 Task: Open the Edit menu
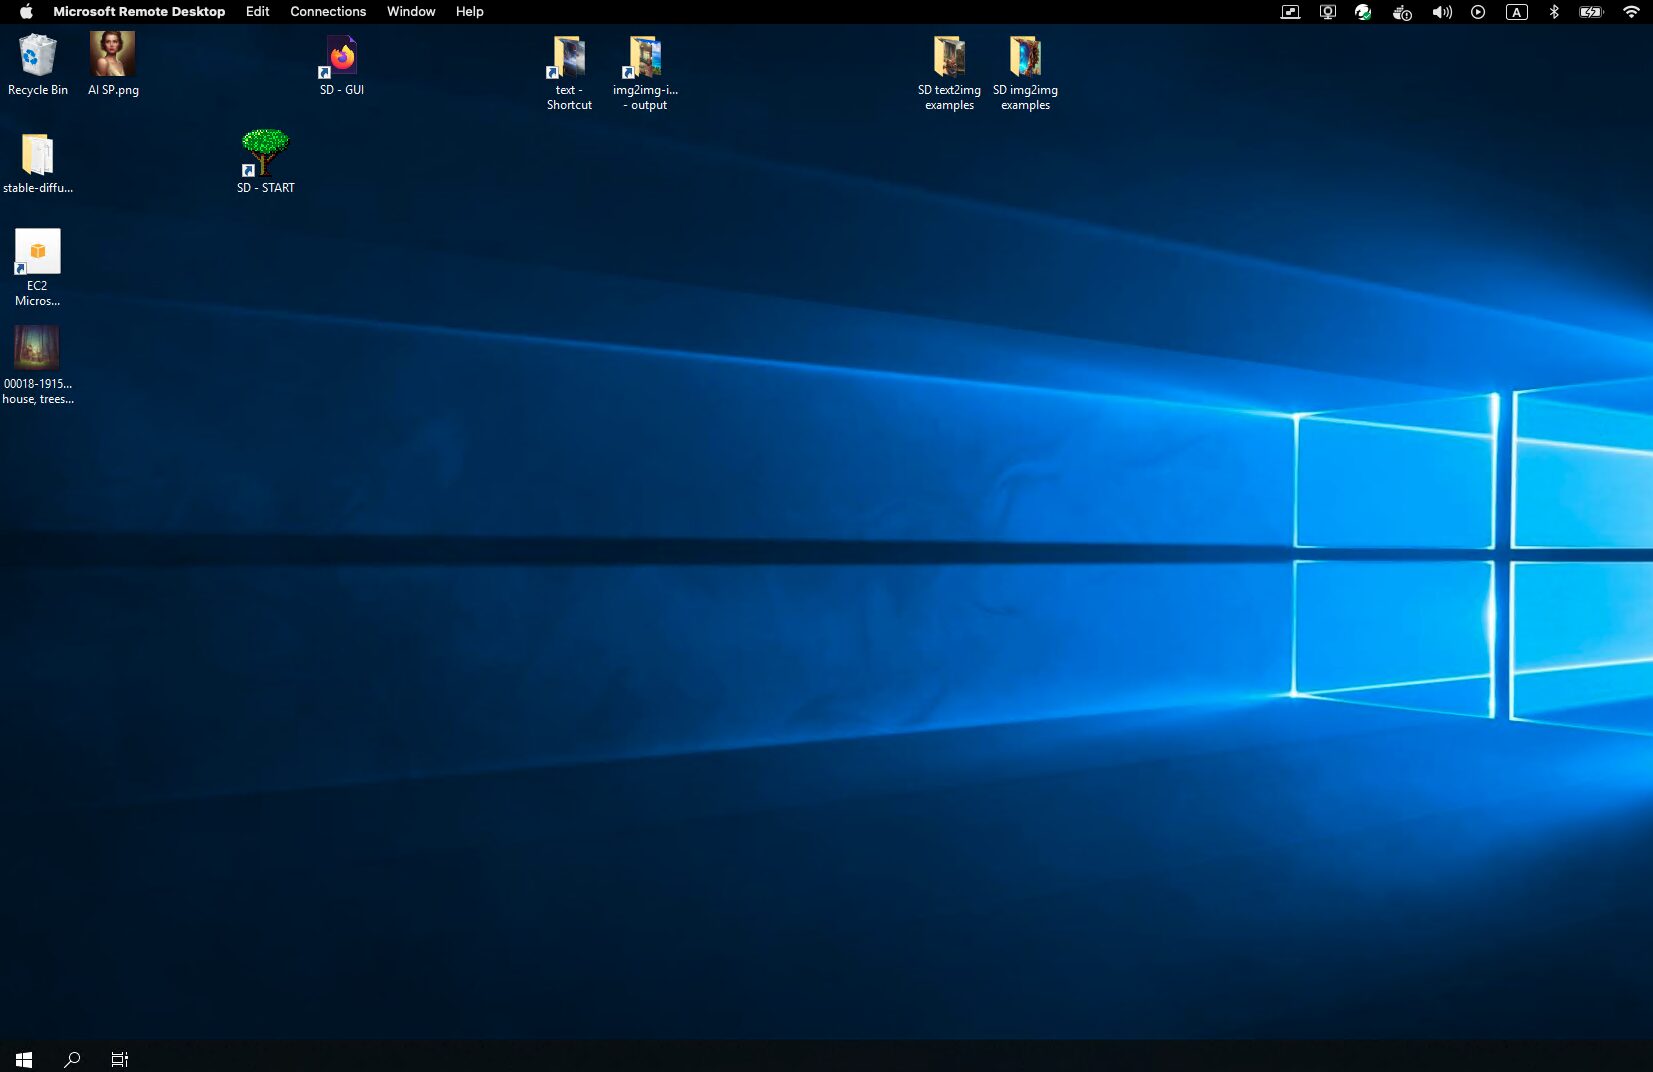coord(256,11)
